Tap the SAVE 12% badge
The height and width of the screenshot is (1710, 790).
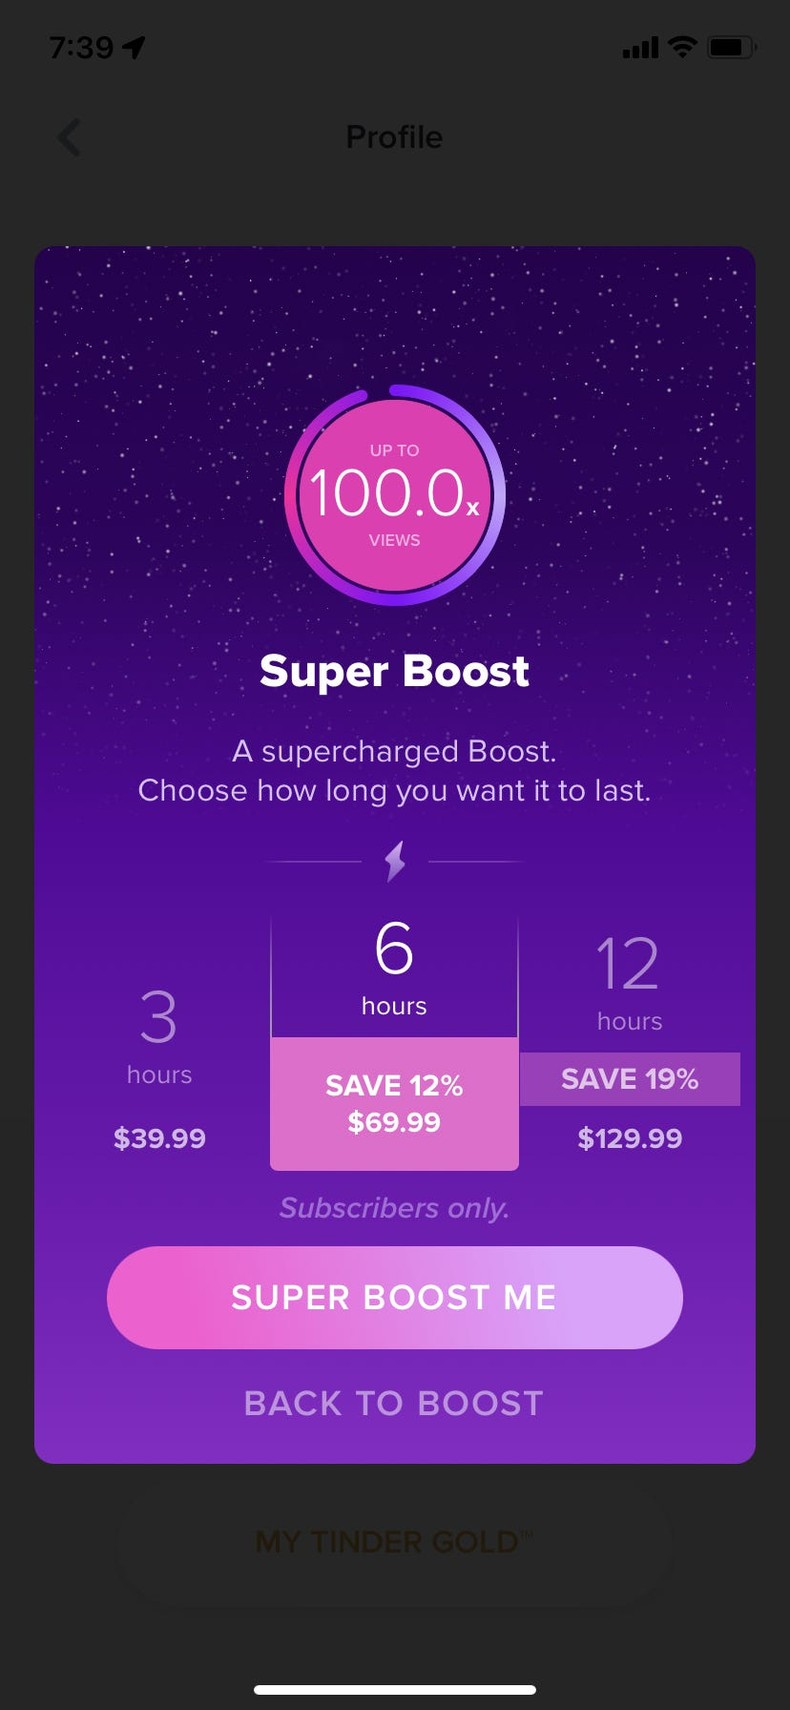[394, 1085]
